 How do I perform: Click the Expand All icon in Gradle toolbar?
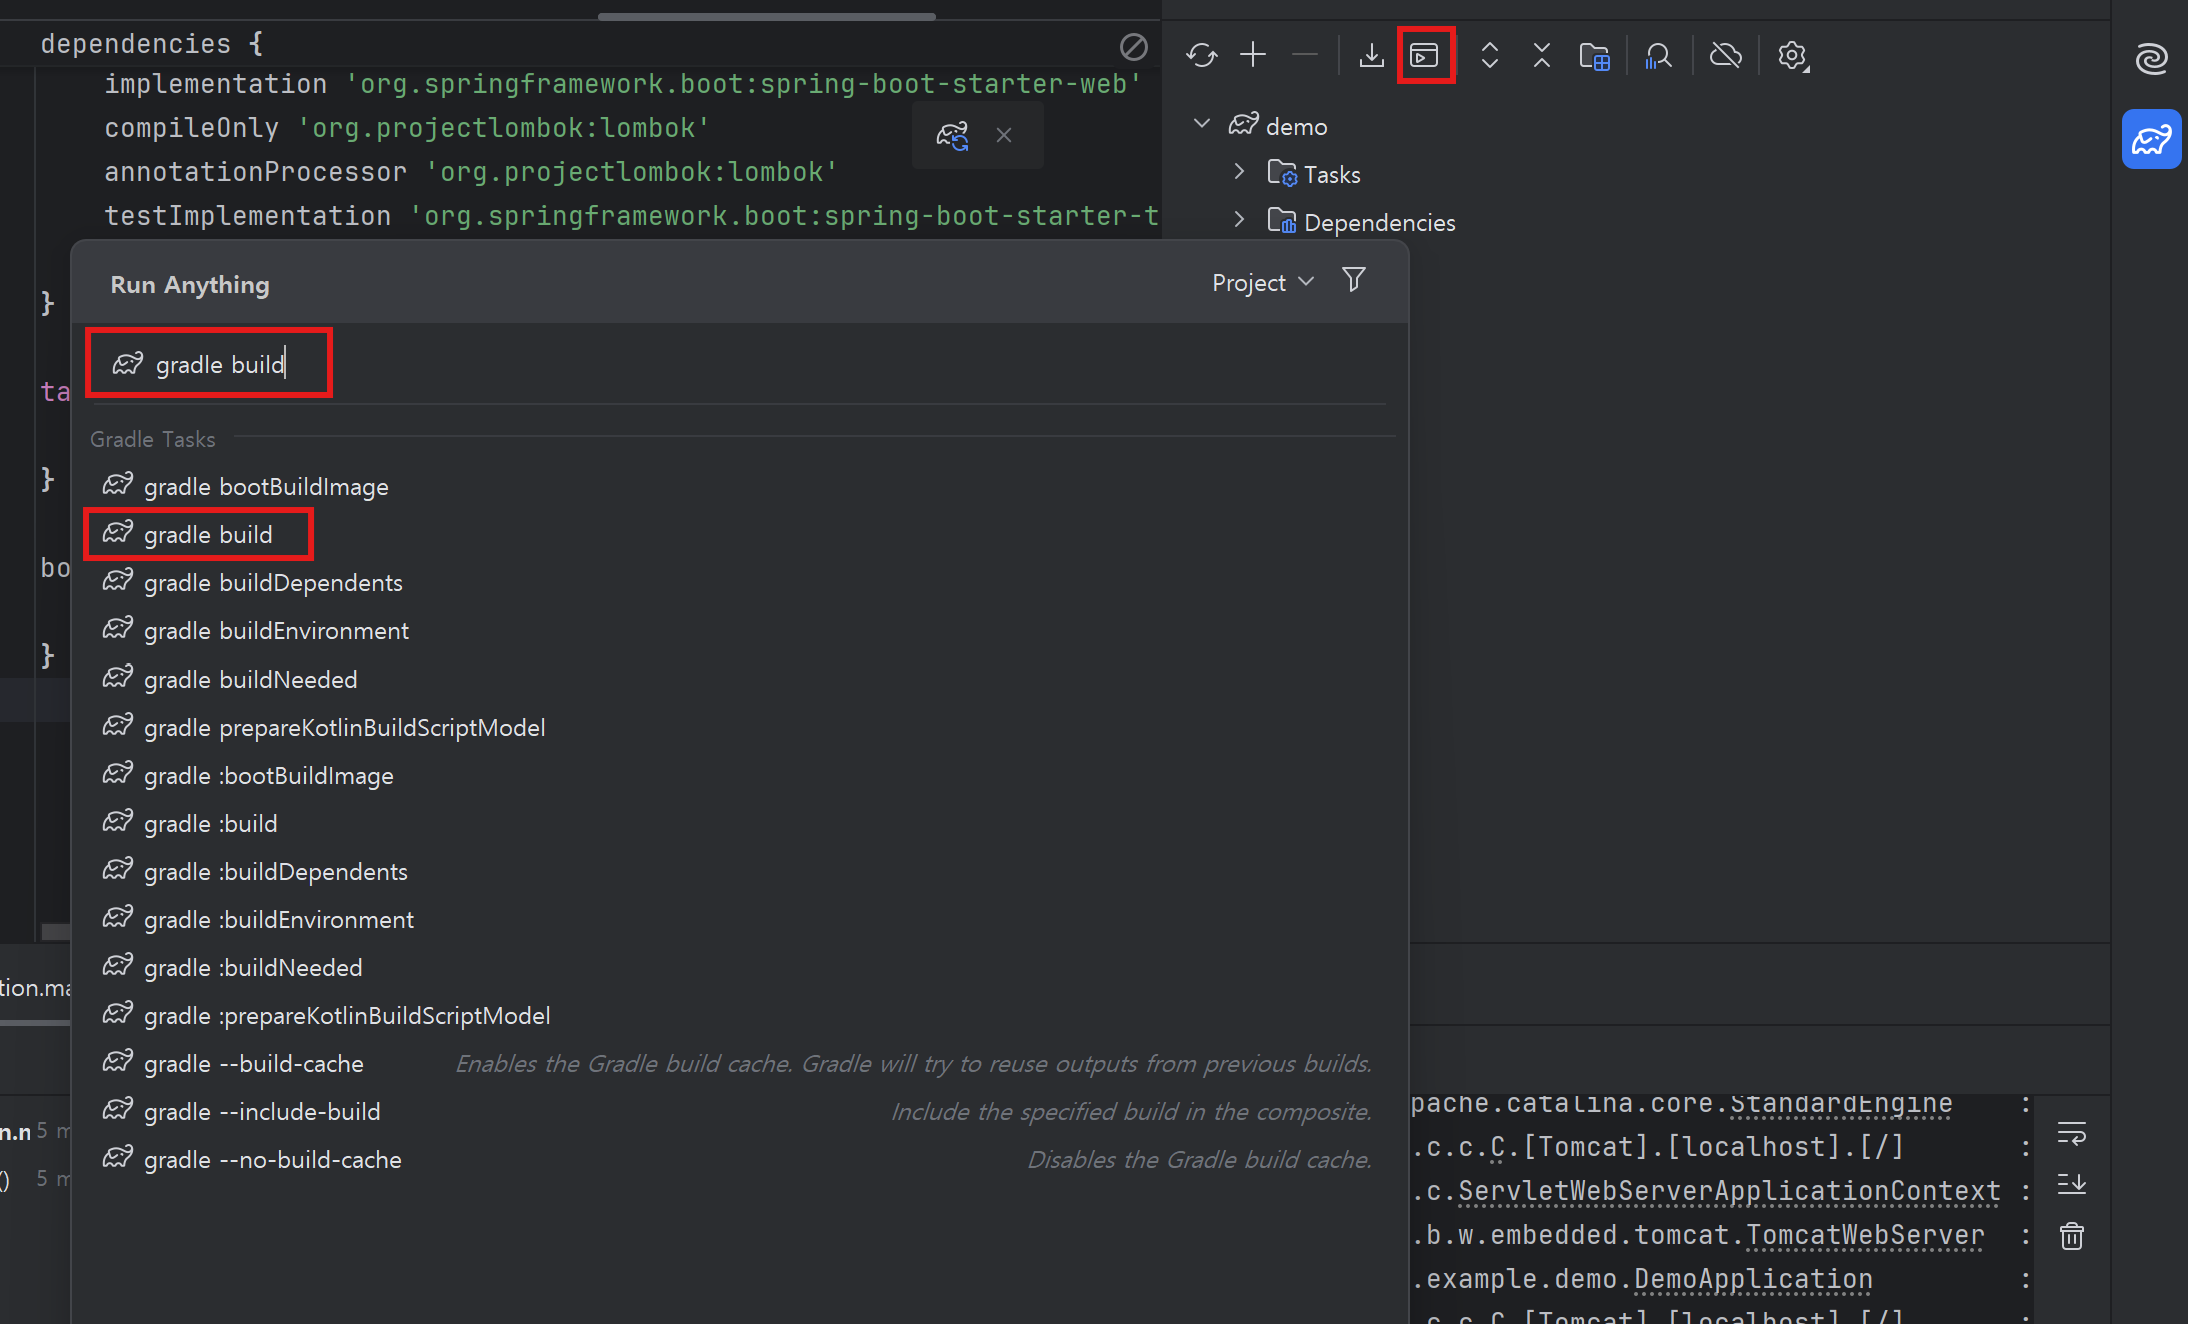1489,55
